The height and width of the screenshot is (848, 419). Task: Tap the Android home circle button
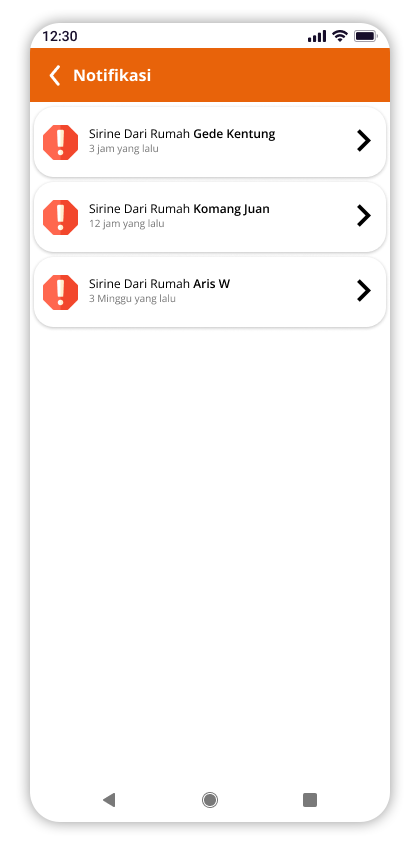coord(210,800)
